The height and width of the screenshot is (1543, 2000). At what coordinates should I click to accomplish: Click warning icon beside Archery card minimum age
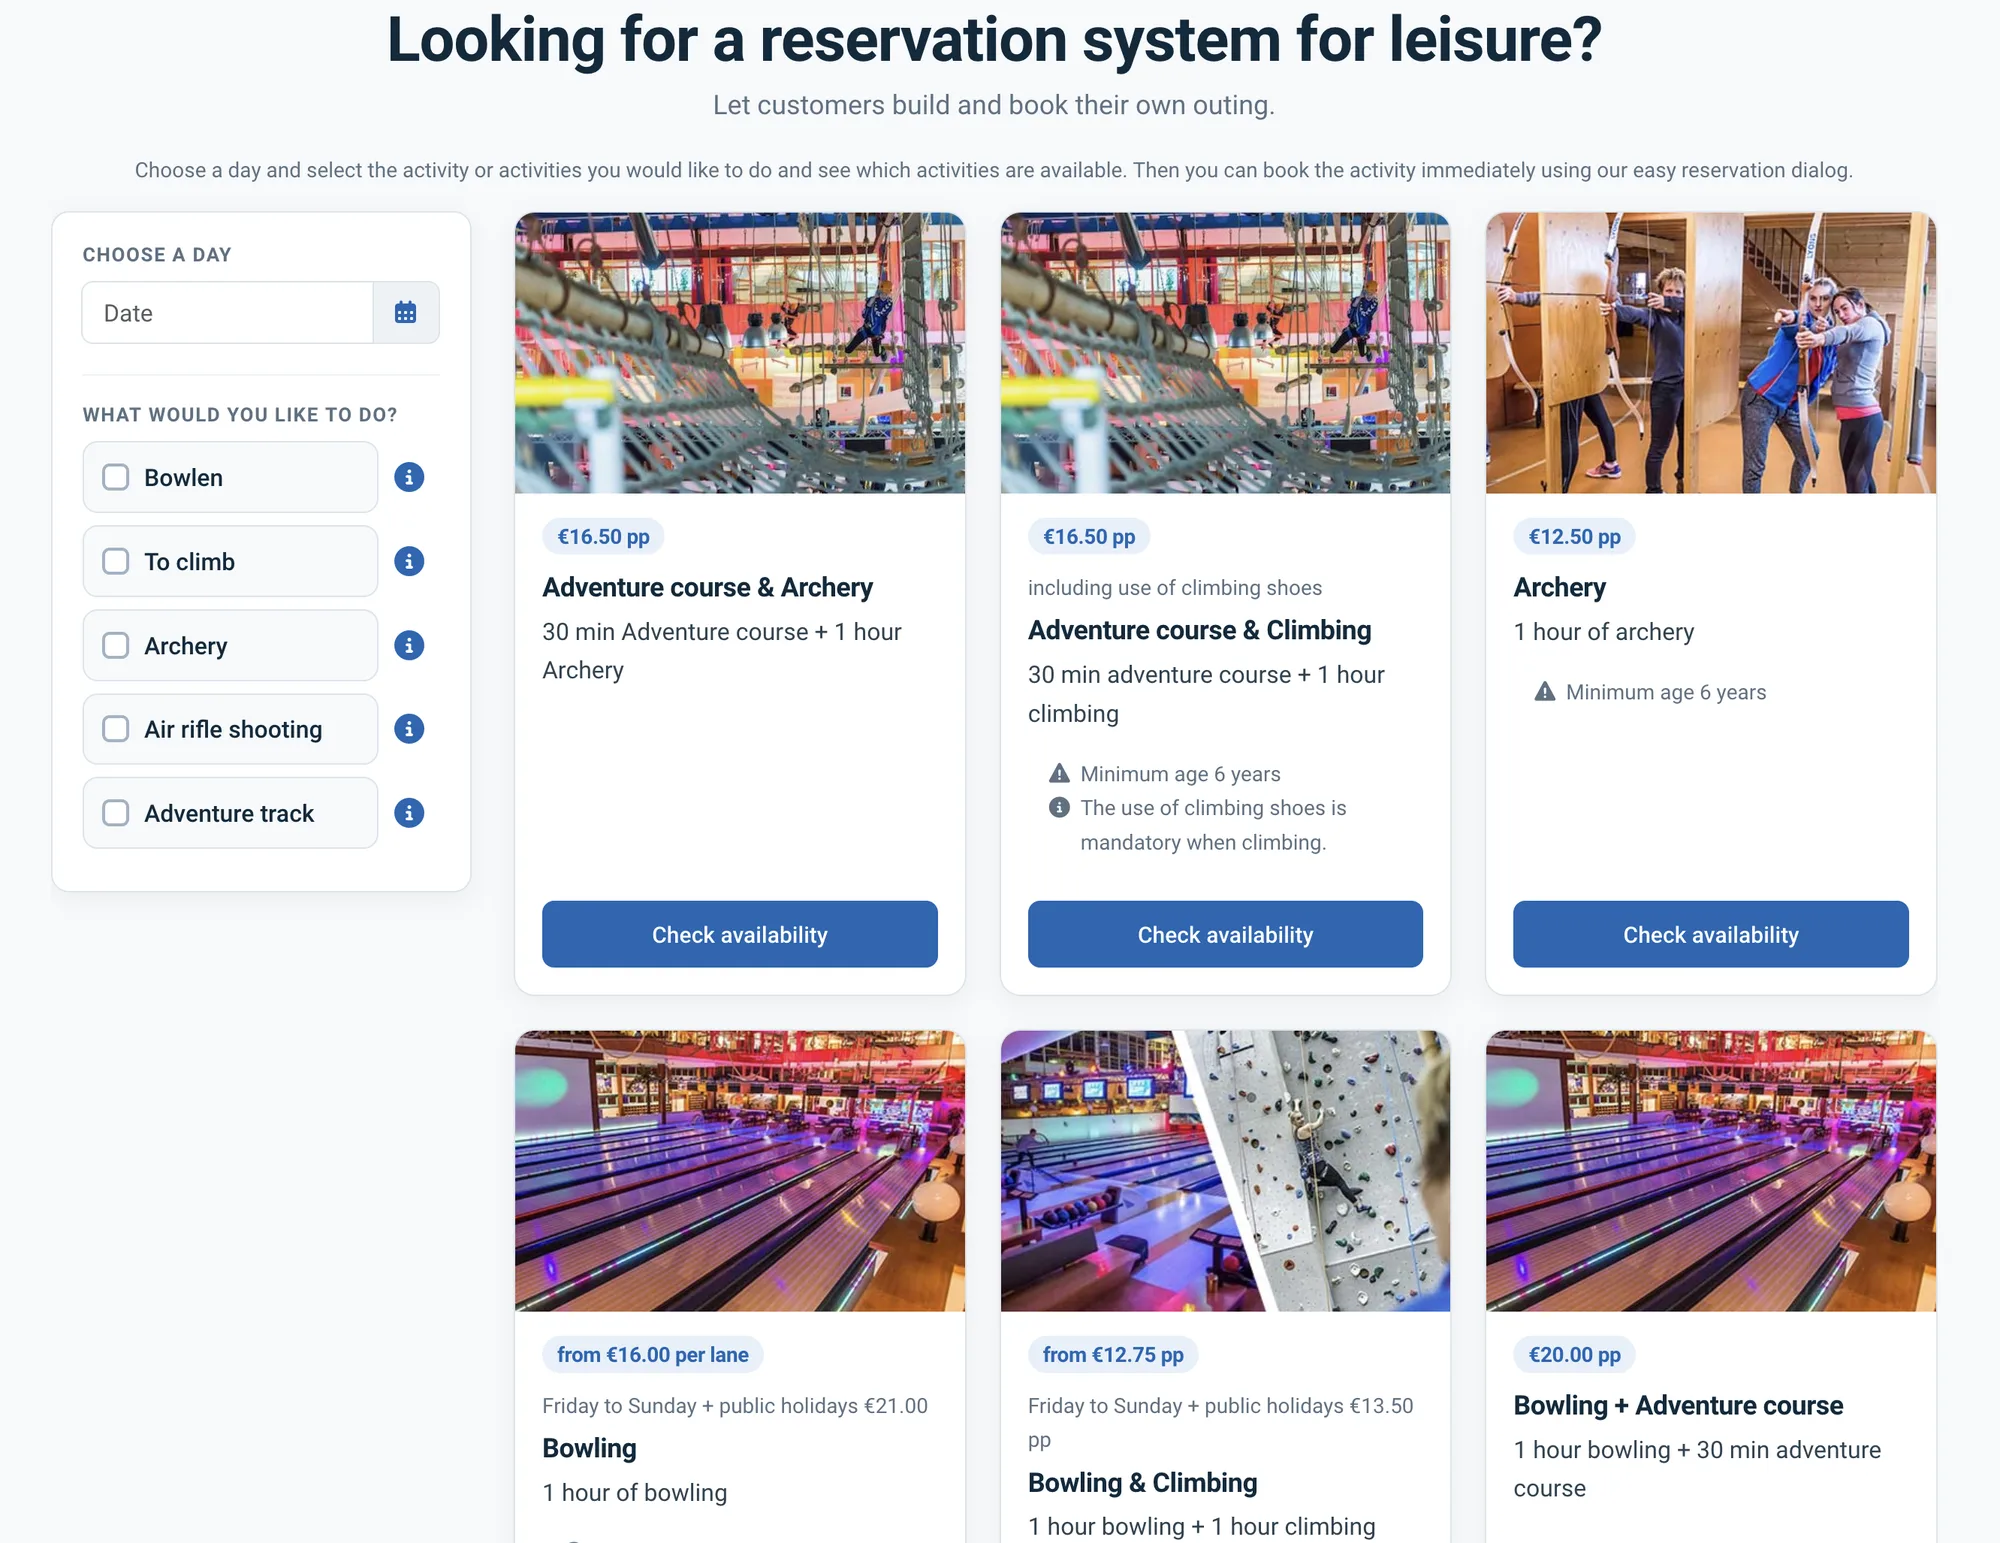[1545, 691]
